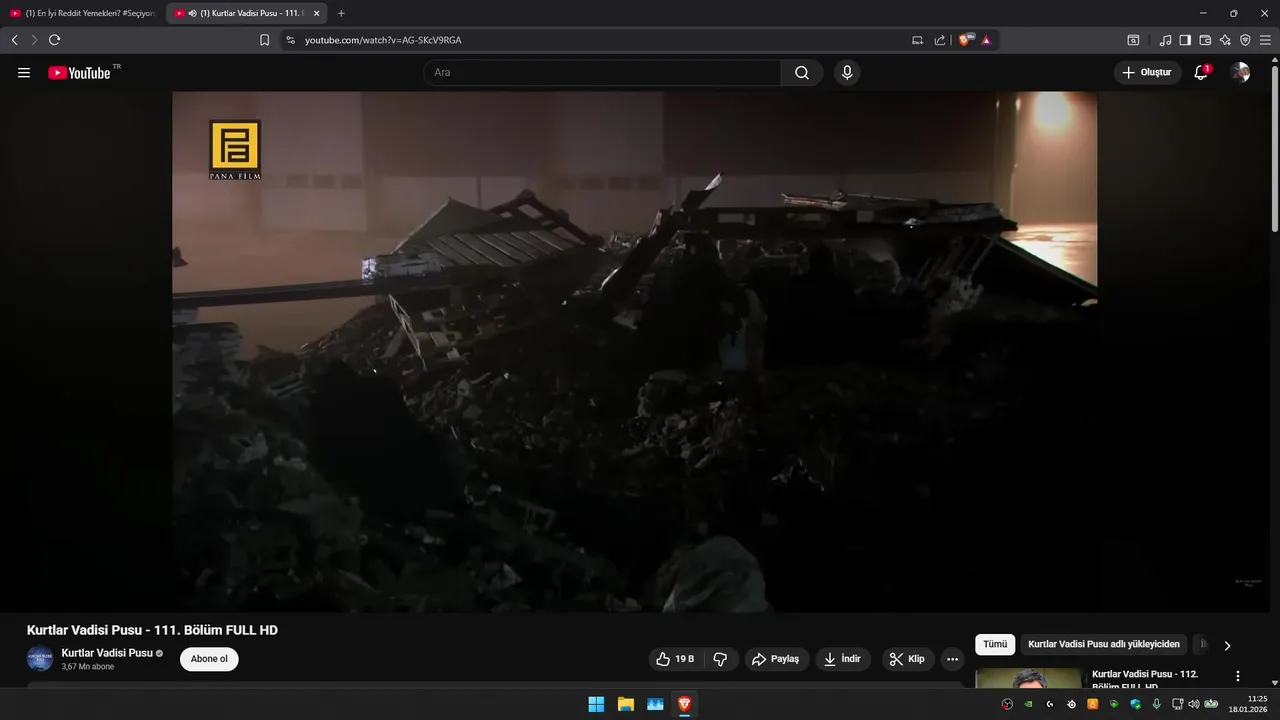Open the YouTube hamburger guide menu
Image resolution: width=1280 pixels, height=720 pixels.
click(24, 73)
